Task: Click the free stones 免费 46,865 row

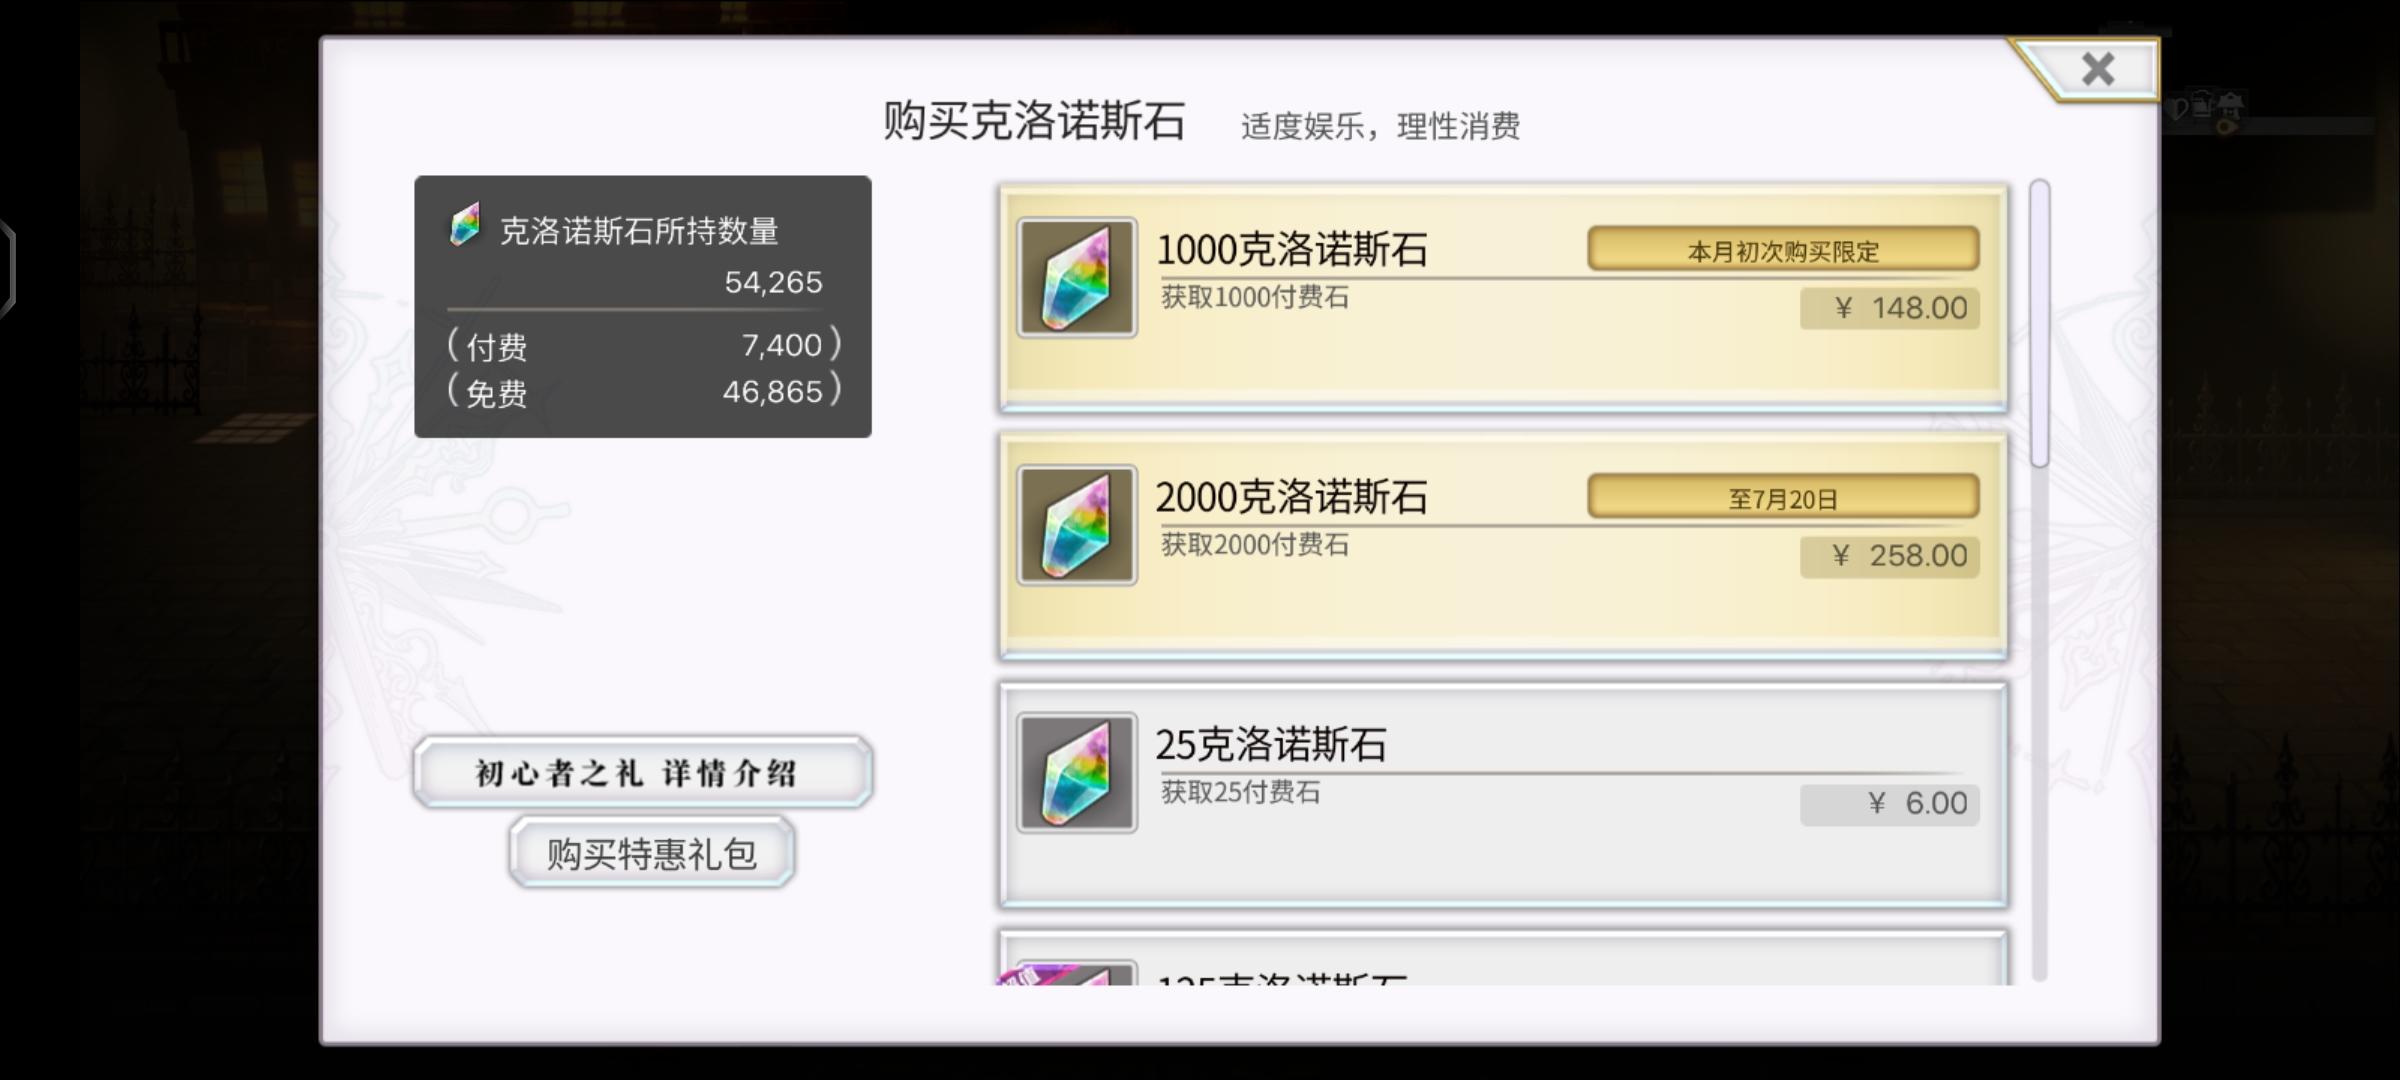Action: [x=644, y=392]
